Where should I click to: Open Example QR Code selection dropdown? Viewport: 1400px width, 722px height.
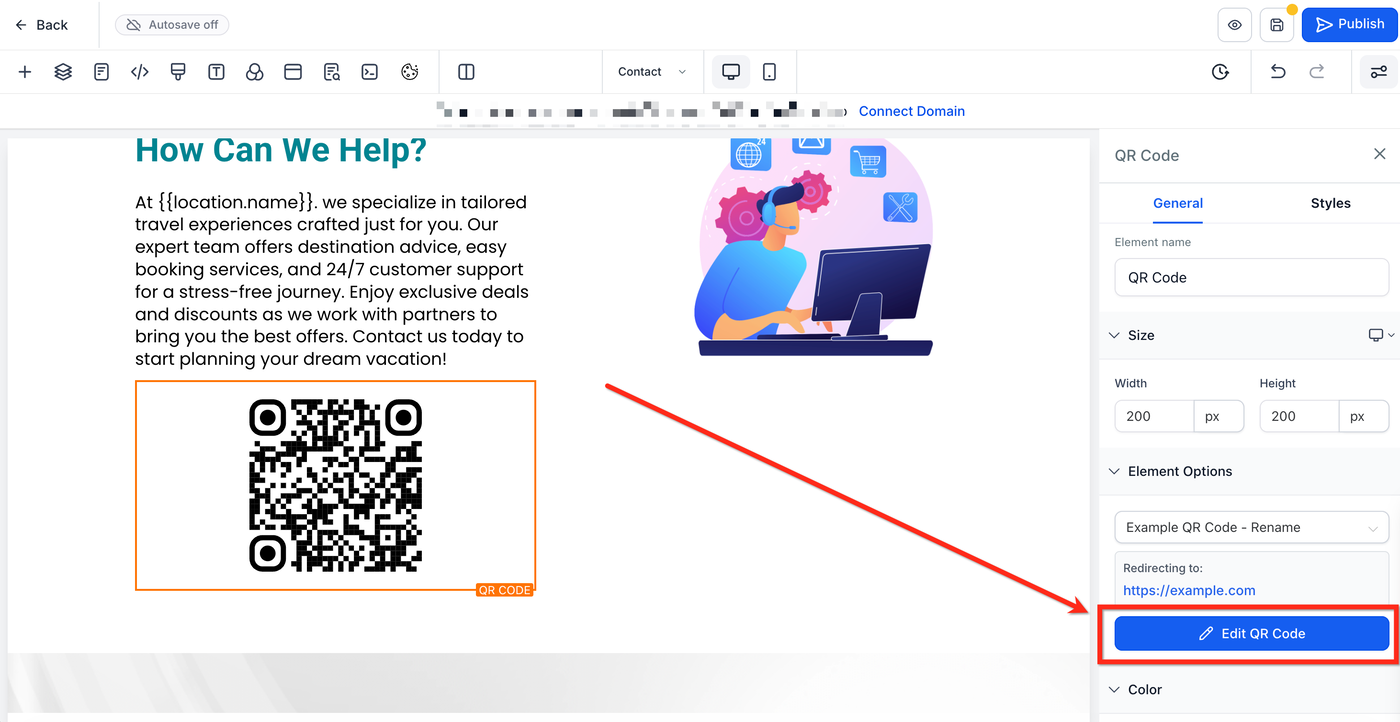(1251, 527)
